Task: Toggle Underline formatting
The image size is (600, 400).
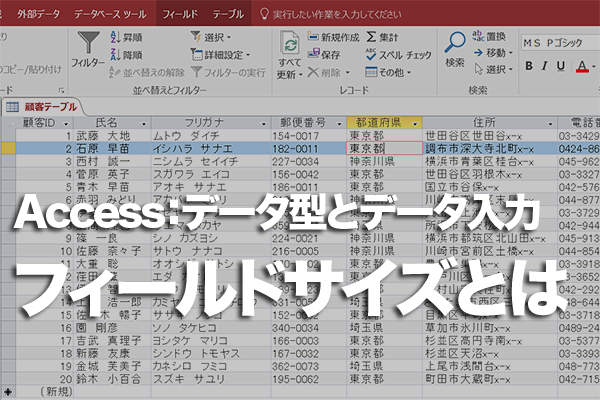Action: click(561, 66)
